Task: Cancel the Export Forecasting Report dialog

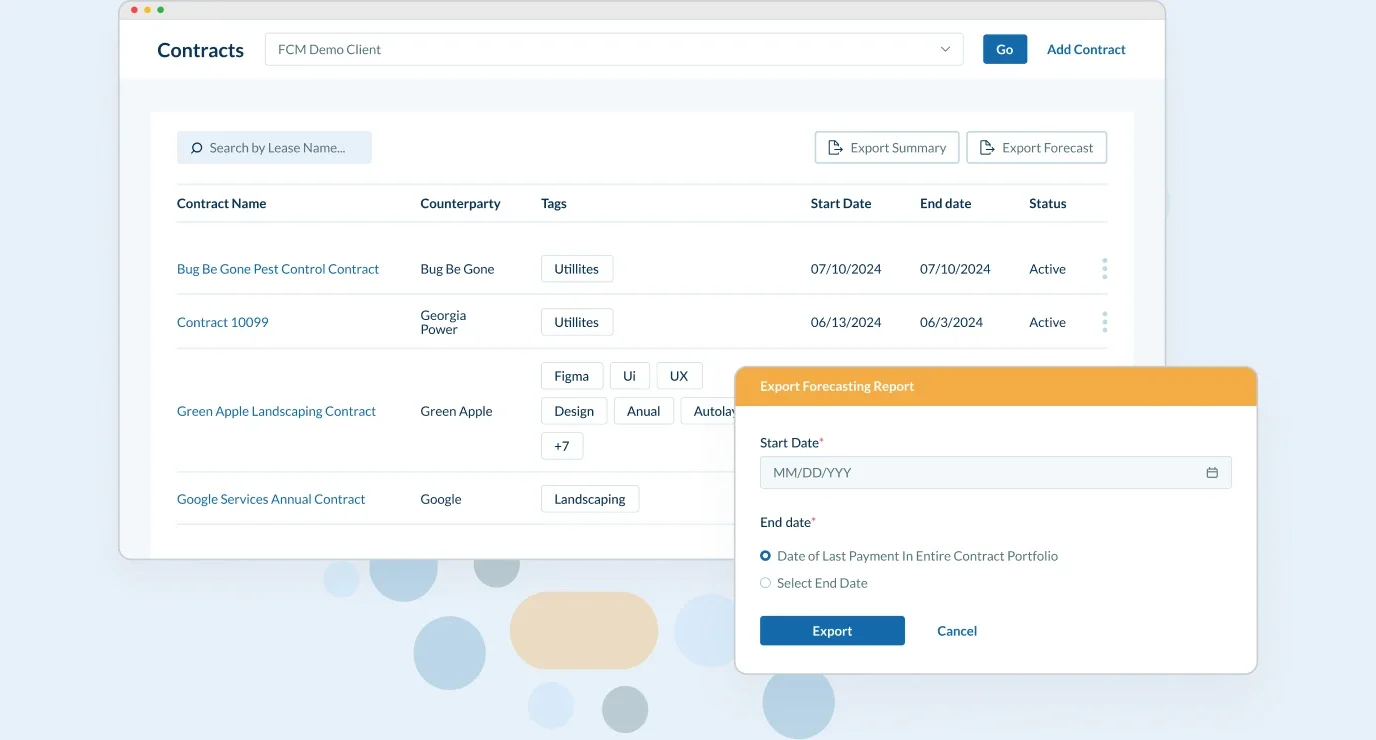Action: (x=957, y=631)
